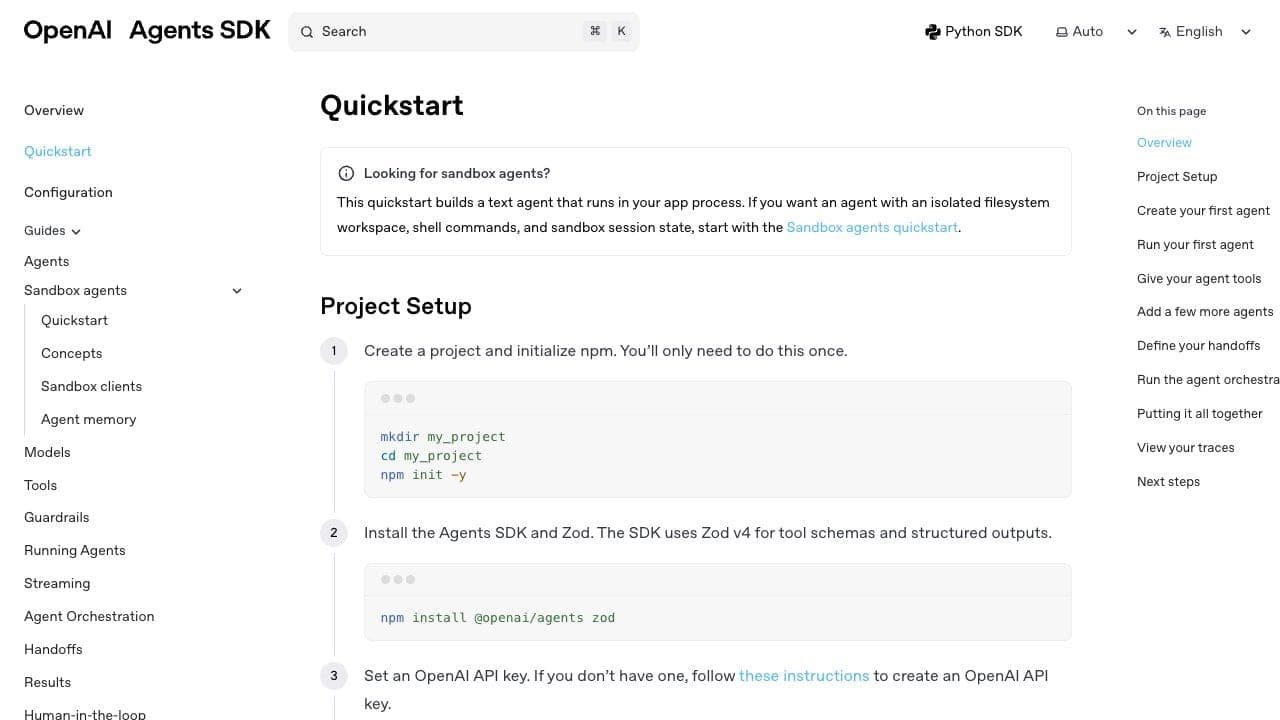
Task: Click the theme monitor icon beside Auto
Action: [1062, 32]
